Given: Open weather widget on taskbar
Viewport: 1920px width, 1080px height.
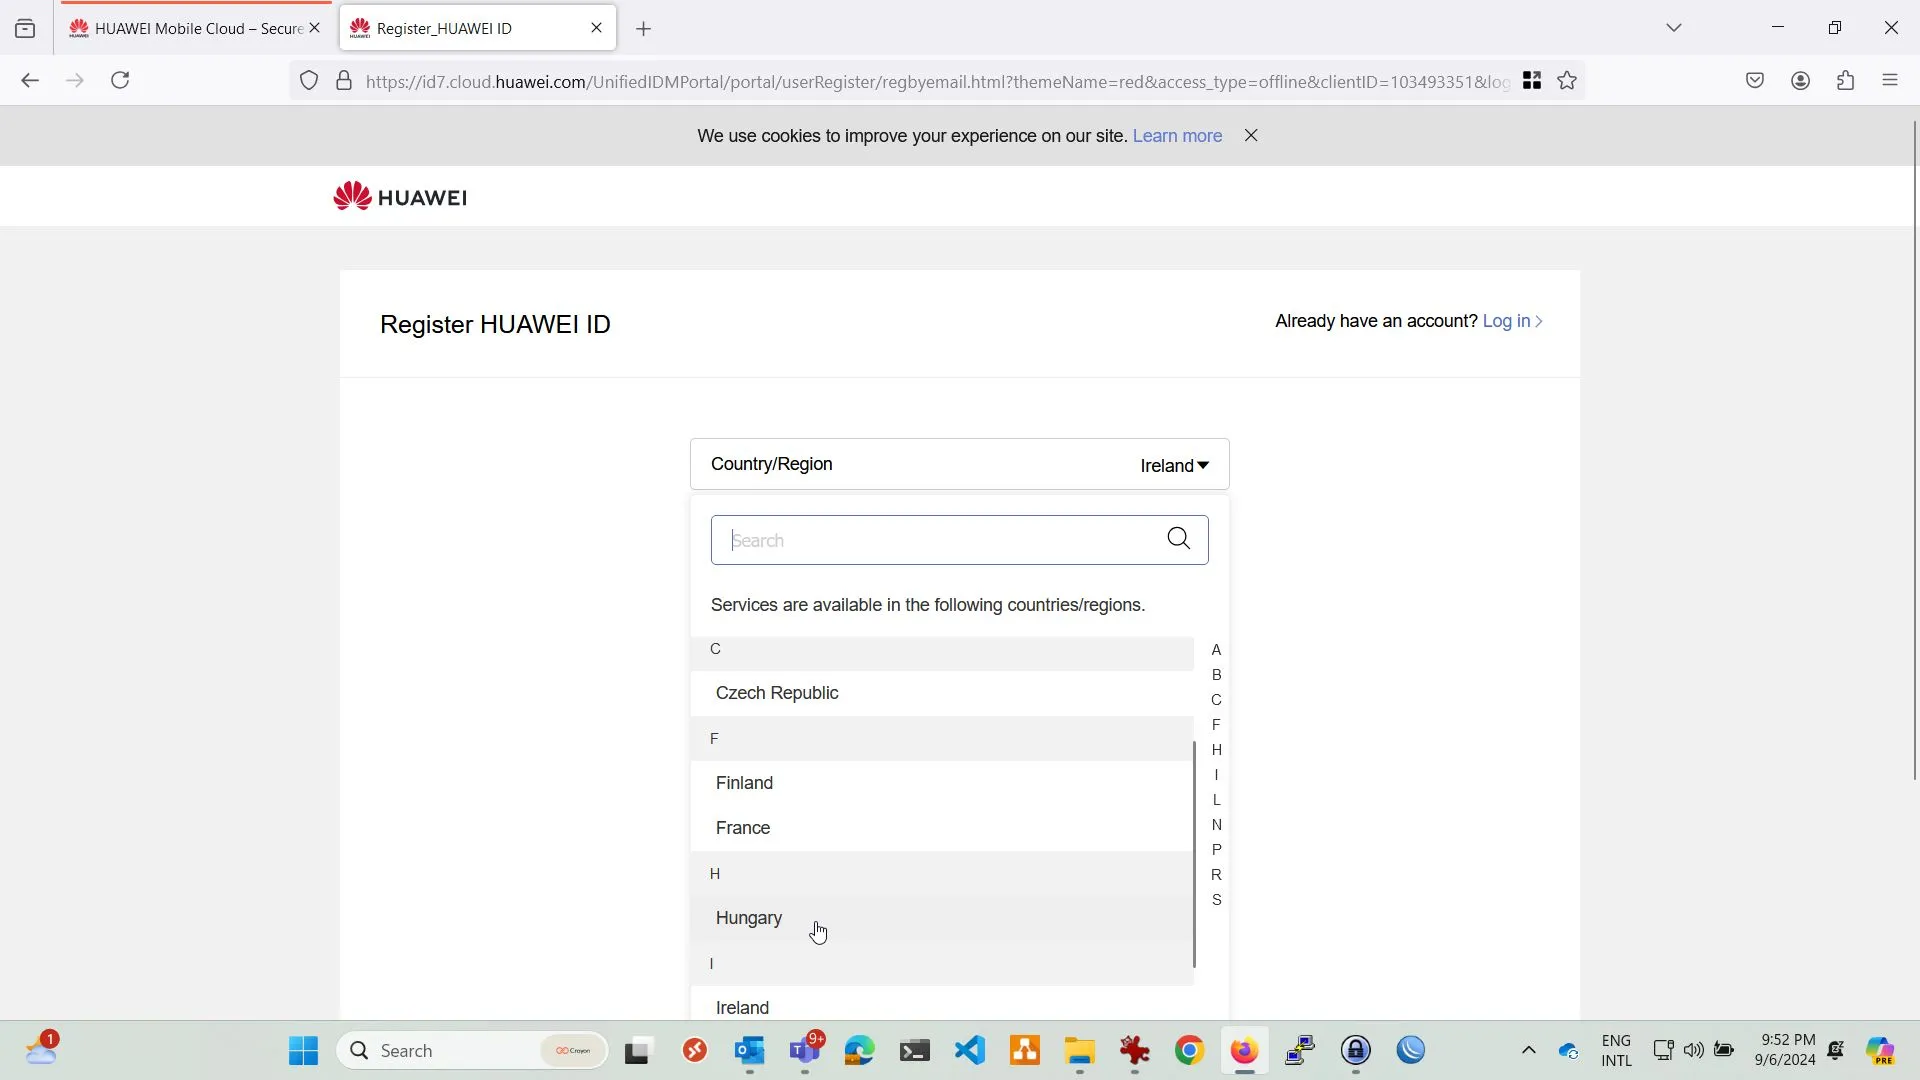Looking at the screenshot, I should point(42,1049).
